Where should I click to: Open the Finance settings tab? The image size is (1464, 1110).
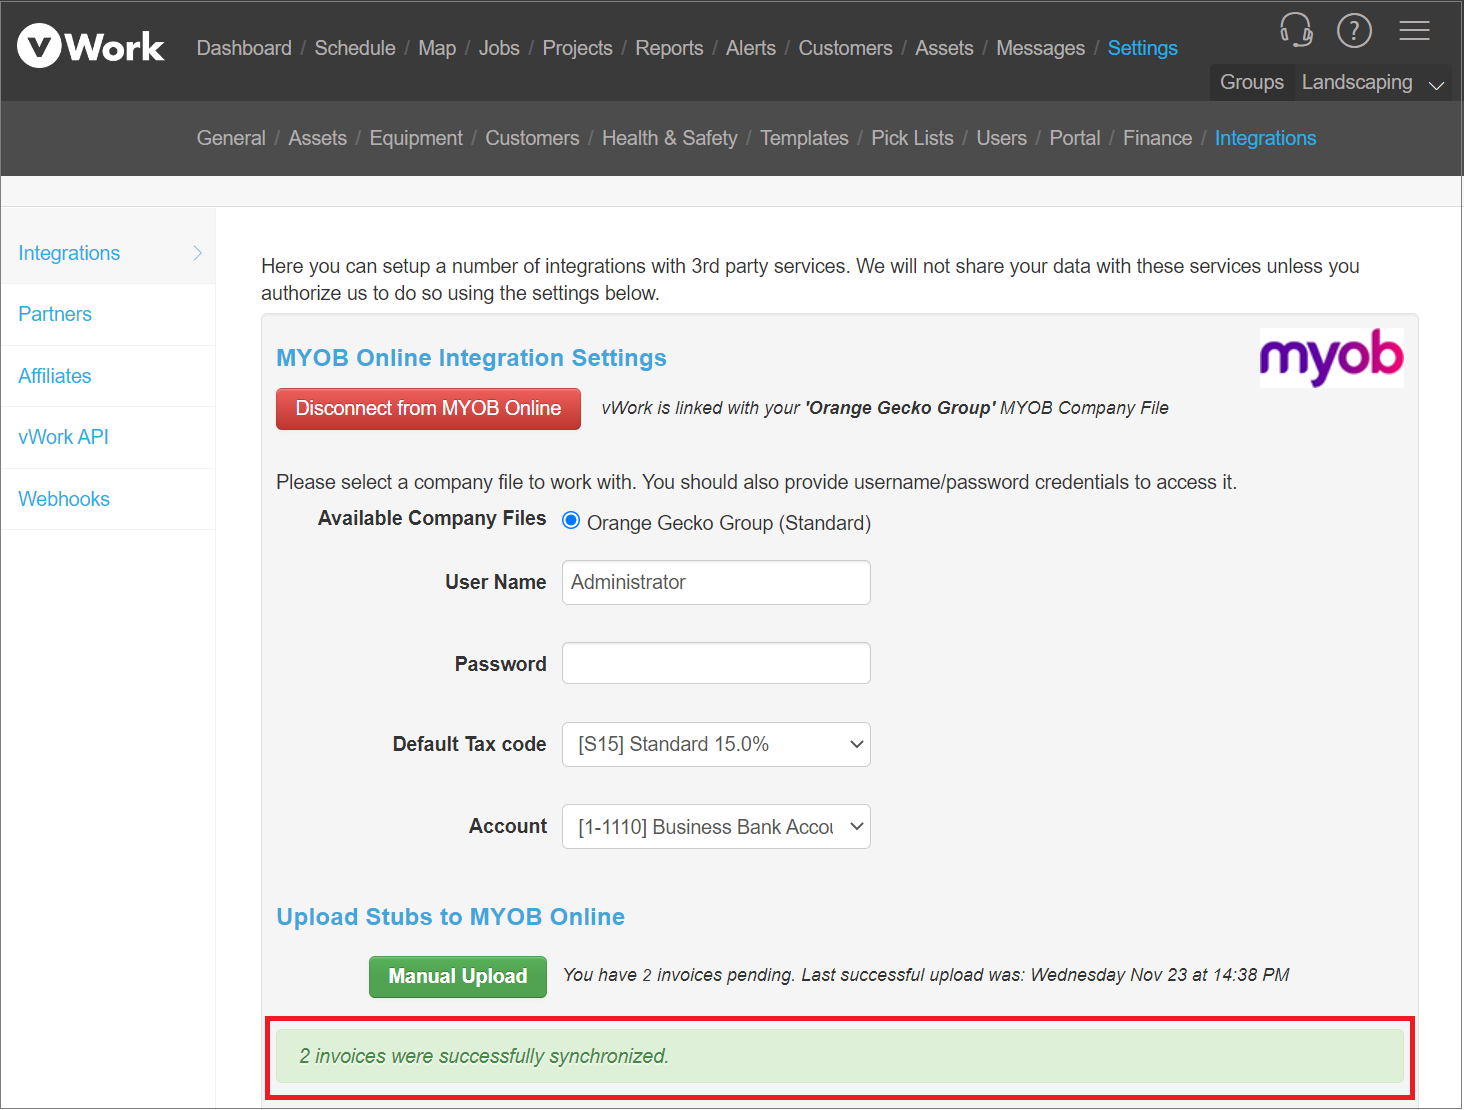(1157, 138)
